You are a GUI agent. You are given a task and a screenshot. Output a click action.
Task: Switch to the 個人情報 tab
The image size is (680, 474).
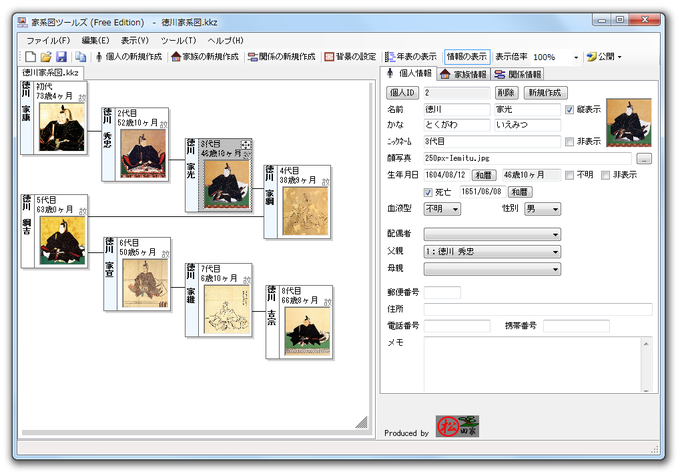coord(409,73)
